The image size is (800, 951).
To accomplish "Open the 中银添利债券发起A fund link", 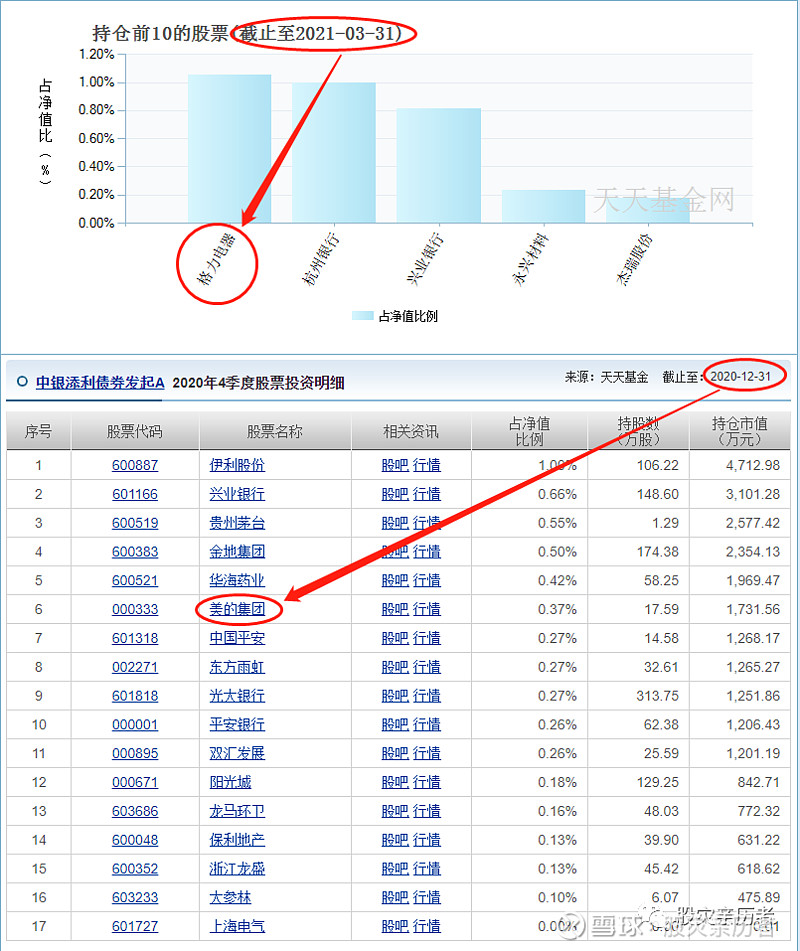I will click(99, 383).
